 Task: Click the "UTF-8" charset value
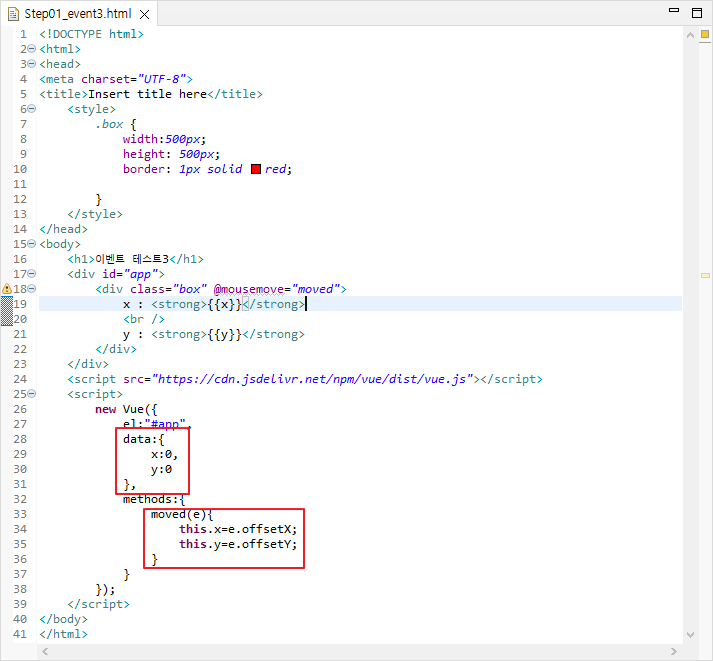click(162, 79)
